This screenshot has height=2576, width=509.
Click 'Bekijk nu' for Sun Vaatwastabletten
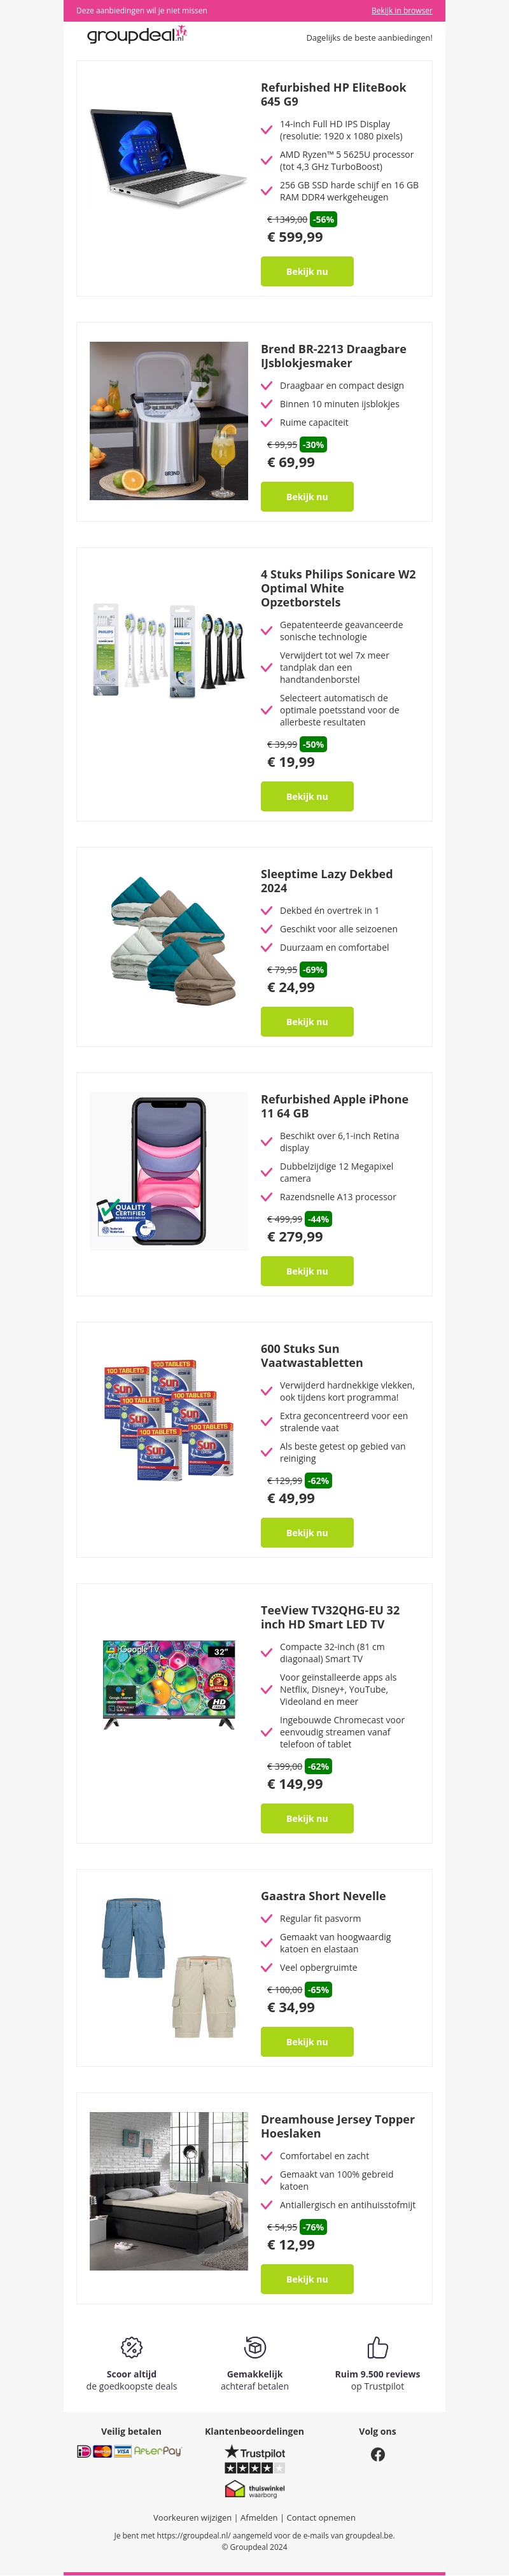pos(307,1532)
